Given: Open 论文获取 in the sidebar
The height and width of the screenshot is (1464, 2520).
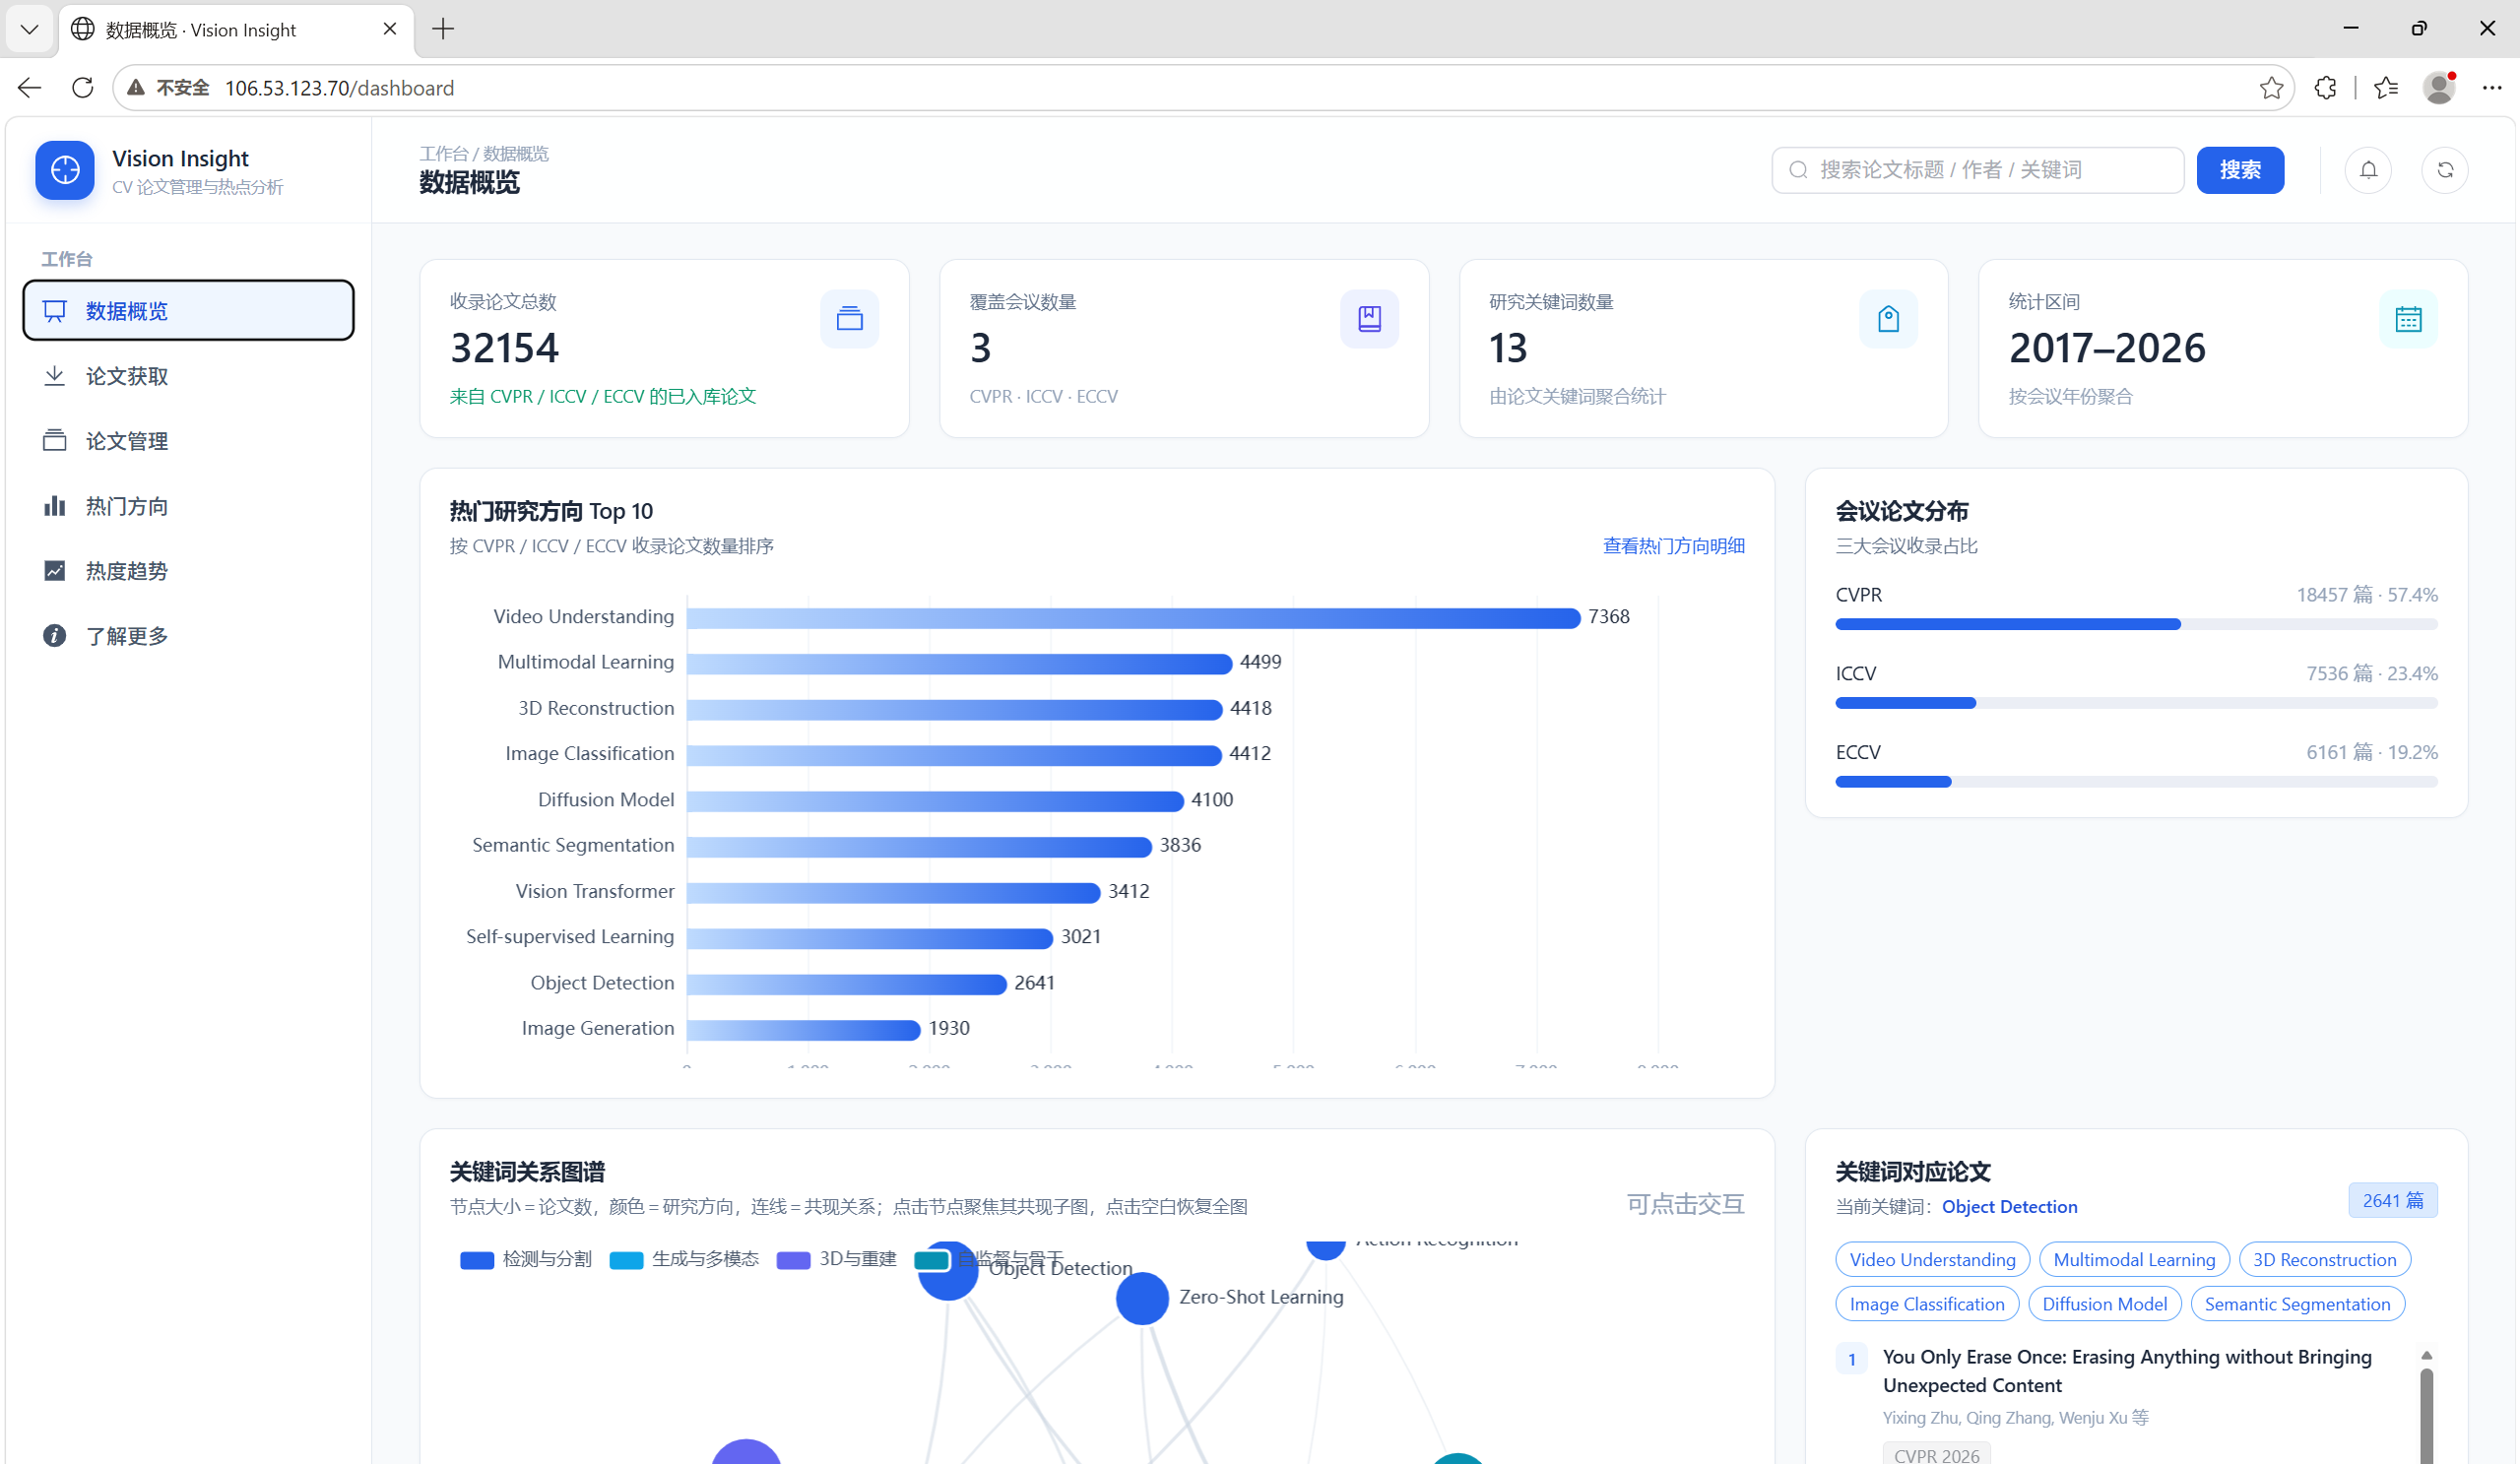Looking at the screenshot, I should (x=188, y=375).
